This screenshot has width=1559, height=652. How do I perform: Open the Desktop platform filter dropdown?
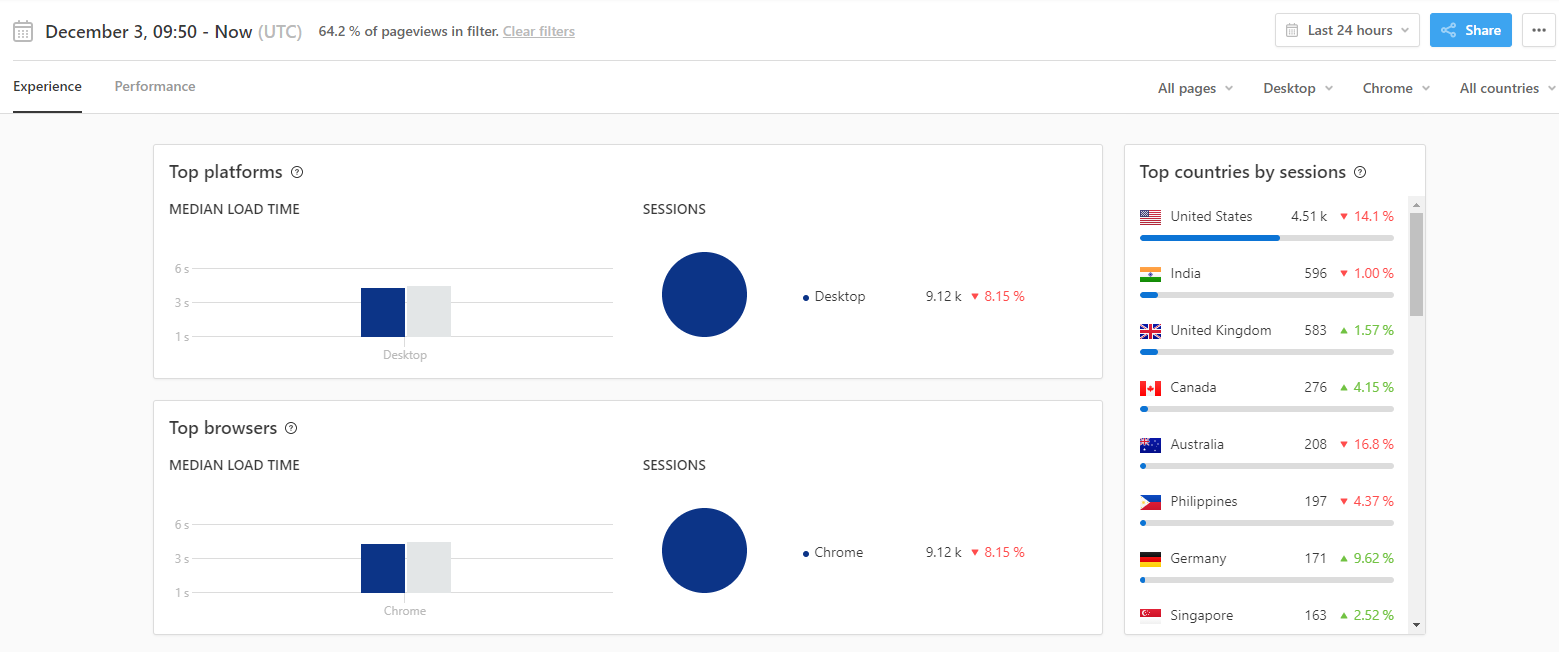[x=1298, y=88]
